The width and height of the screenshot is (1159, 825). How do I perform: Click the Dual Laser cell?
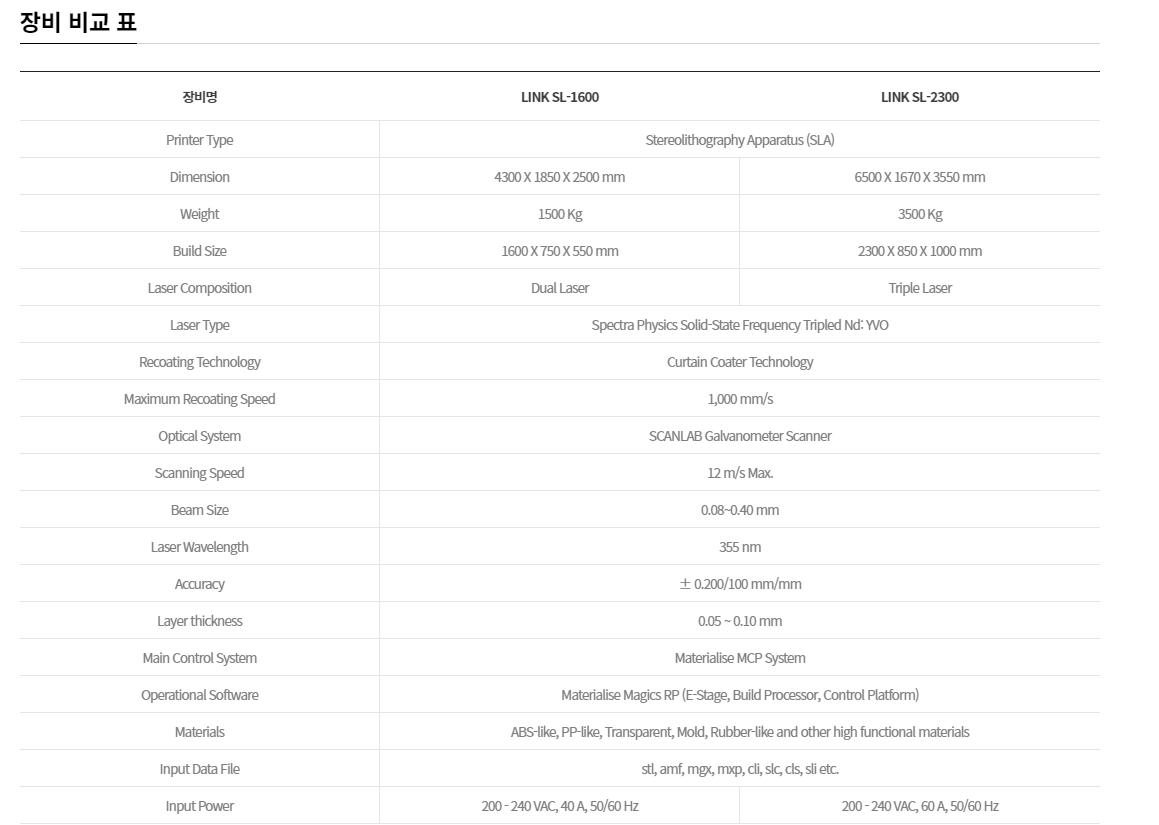tap(560, 288)
